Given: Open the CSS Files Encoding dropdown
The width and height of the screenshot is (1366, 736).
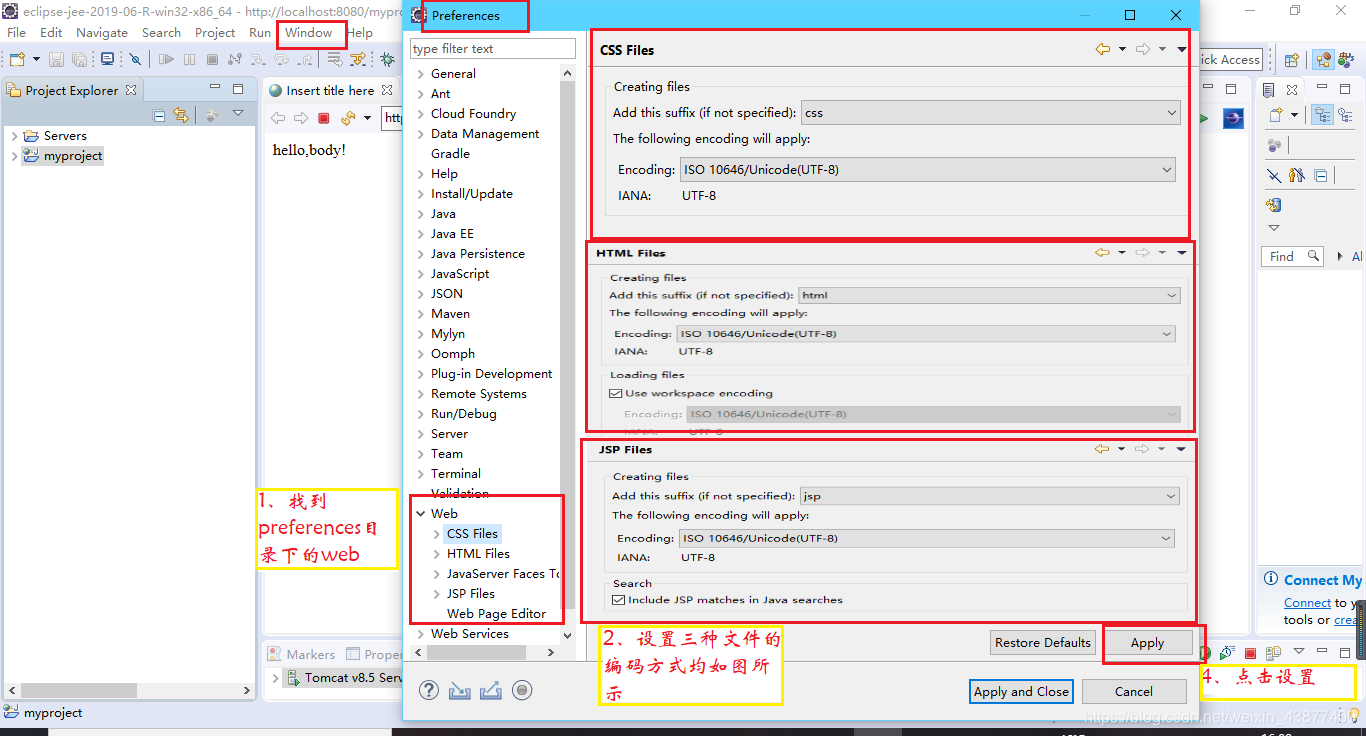Looking at the screenshot, I should pyautogui.click(x=928, y=170).
